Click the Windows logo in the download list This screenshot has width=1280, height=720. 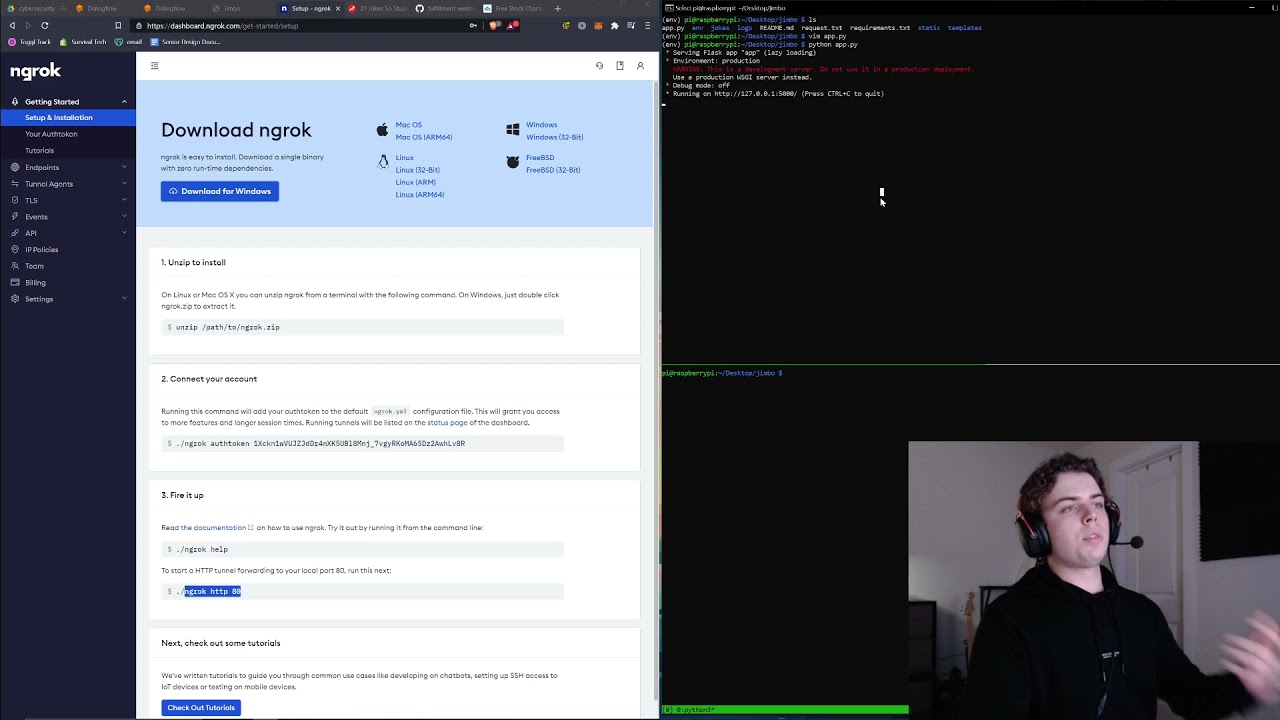click(513, 130)
